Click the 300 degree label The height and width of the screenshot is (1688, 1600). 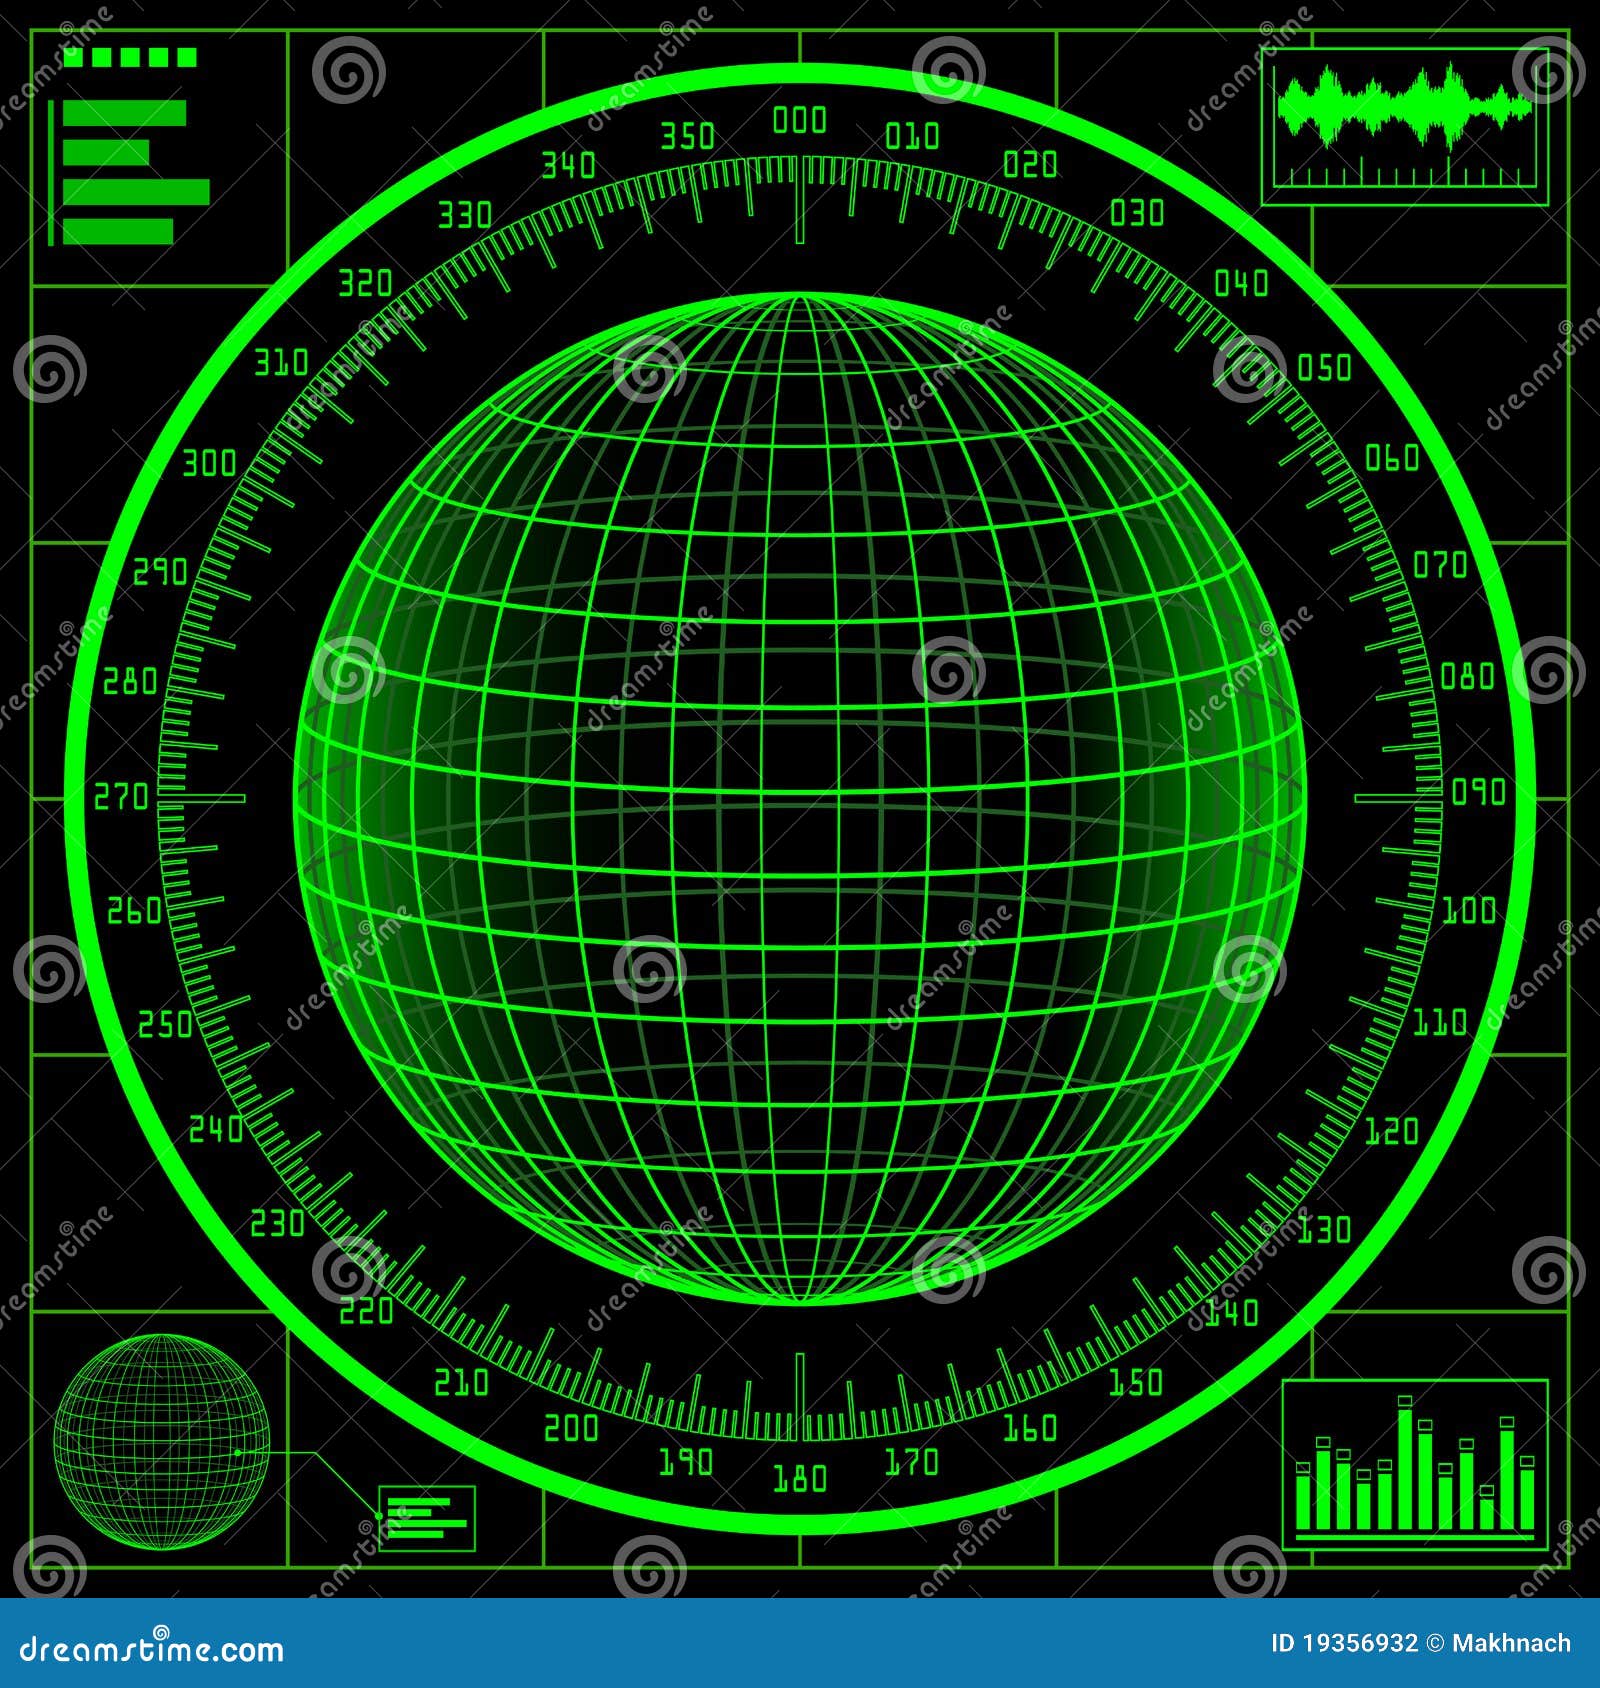209,463
